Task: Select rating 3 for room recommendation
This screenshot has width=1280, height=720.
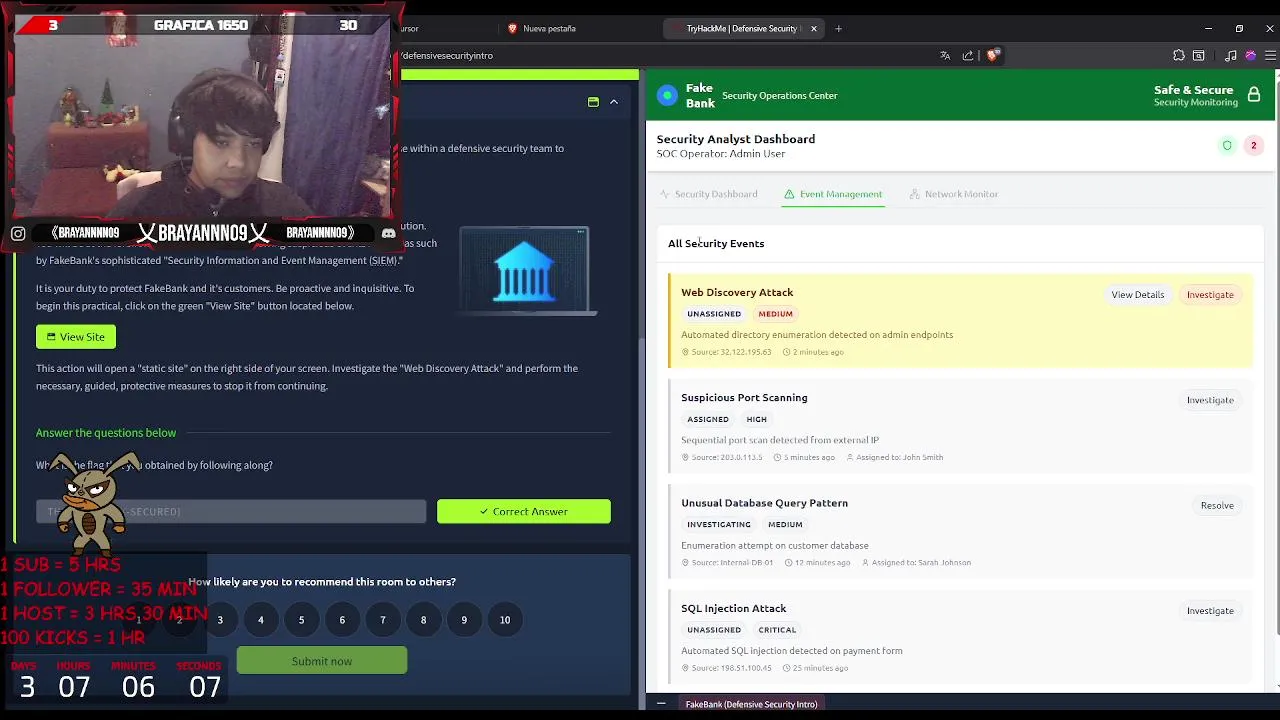Action: click(x=220, y=620)
